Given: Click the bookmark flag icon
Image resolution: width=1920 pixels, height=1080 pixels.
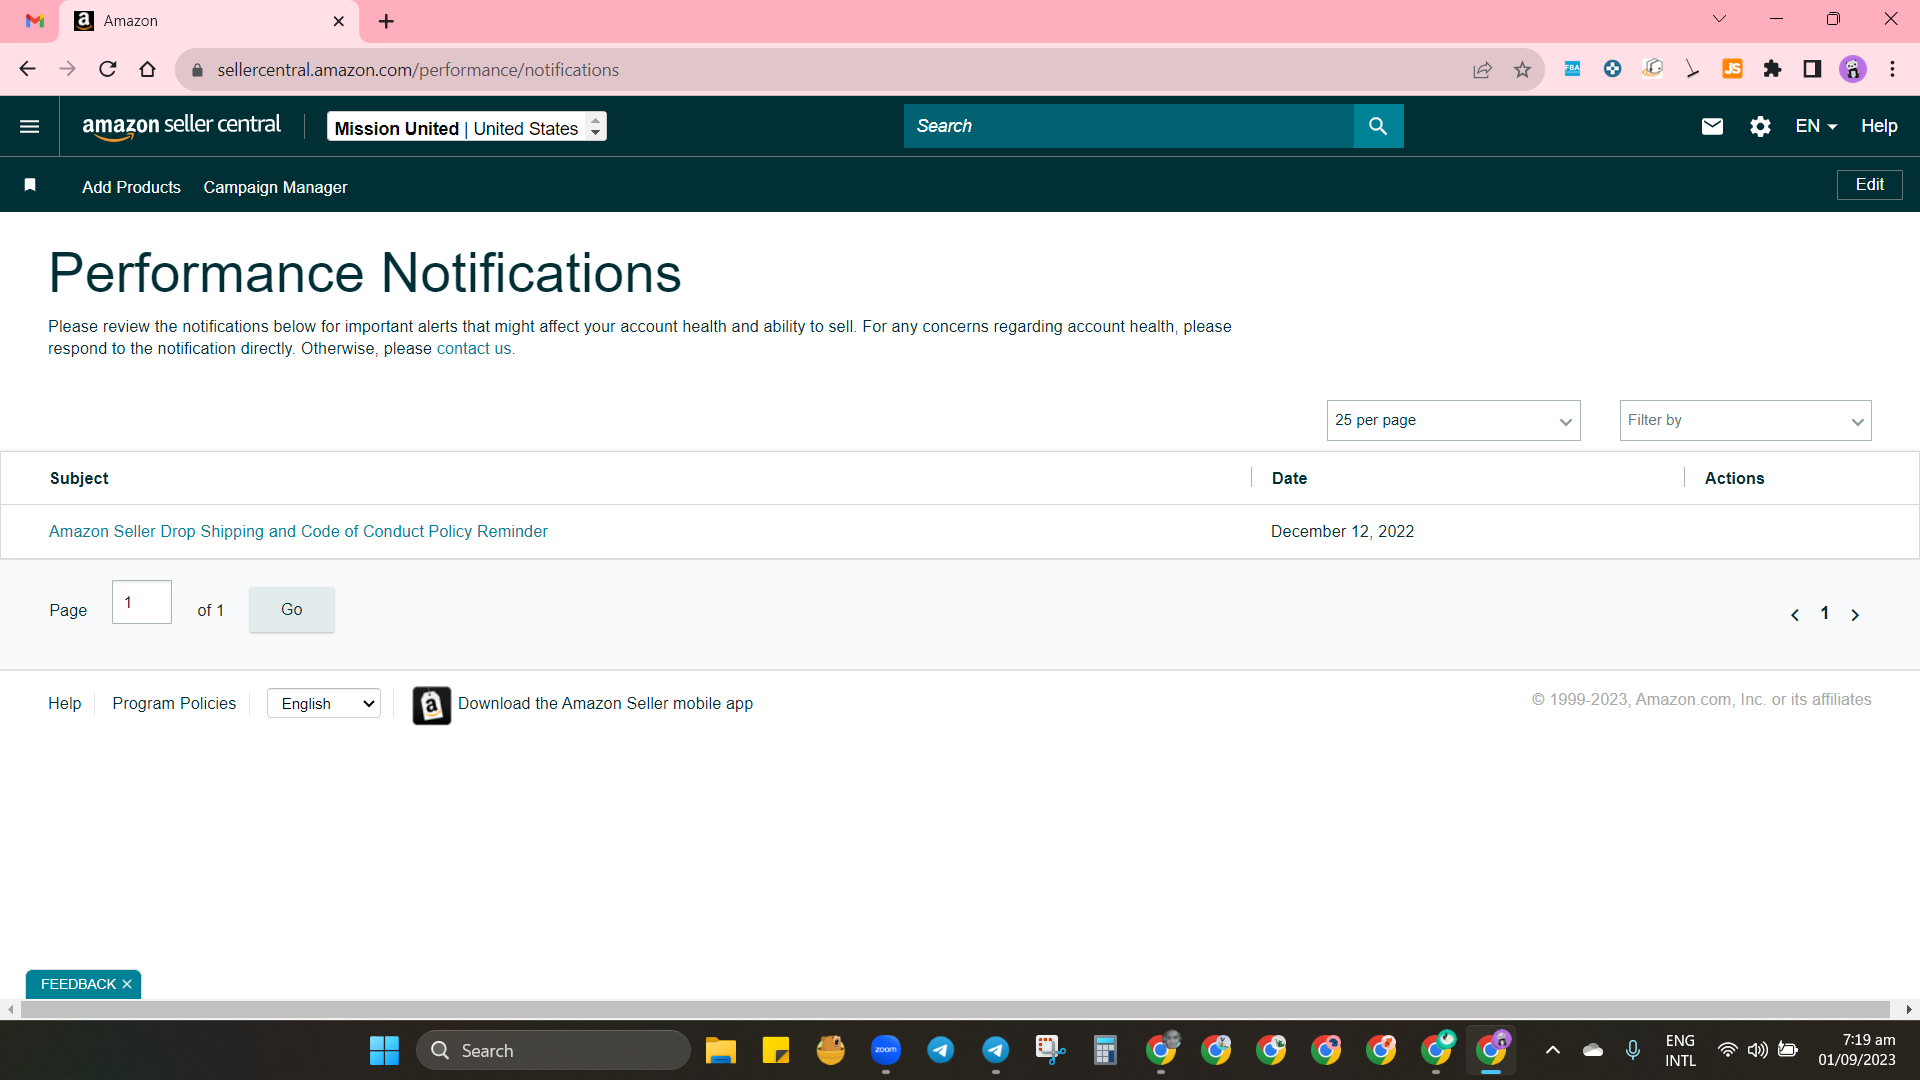Looking at the screenshot, I should click(30, 185).
